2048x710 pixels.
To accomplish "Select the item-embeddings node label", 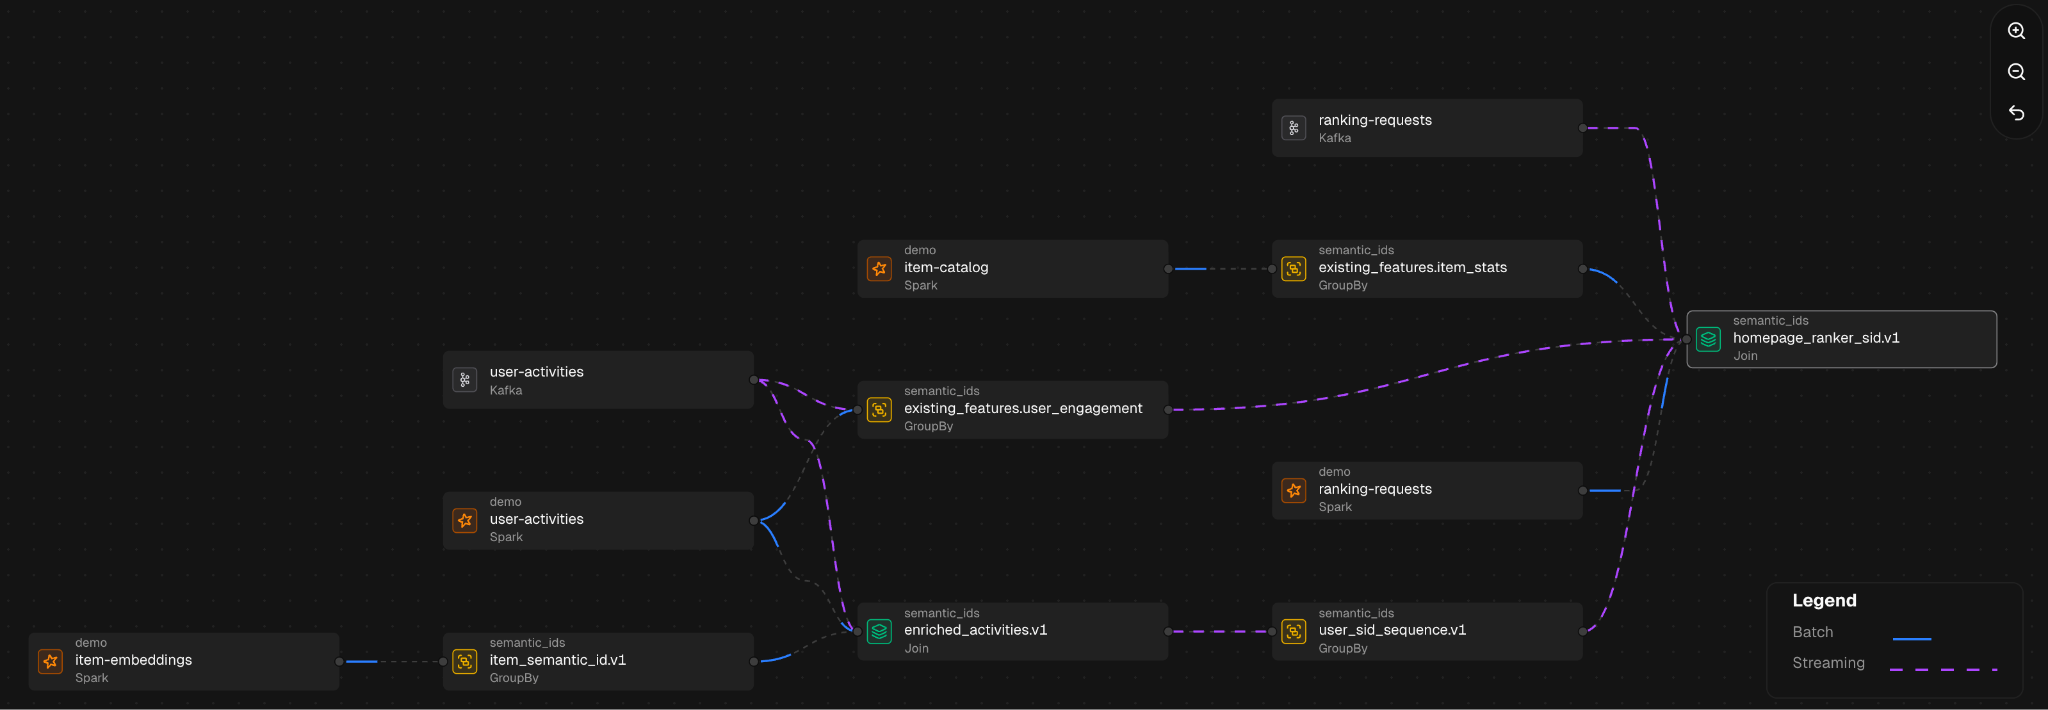I will [133, 660].
